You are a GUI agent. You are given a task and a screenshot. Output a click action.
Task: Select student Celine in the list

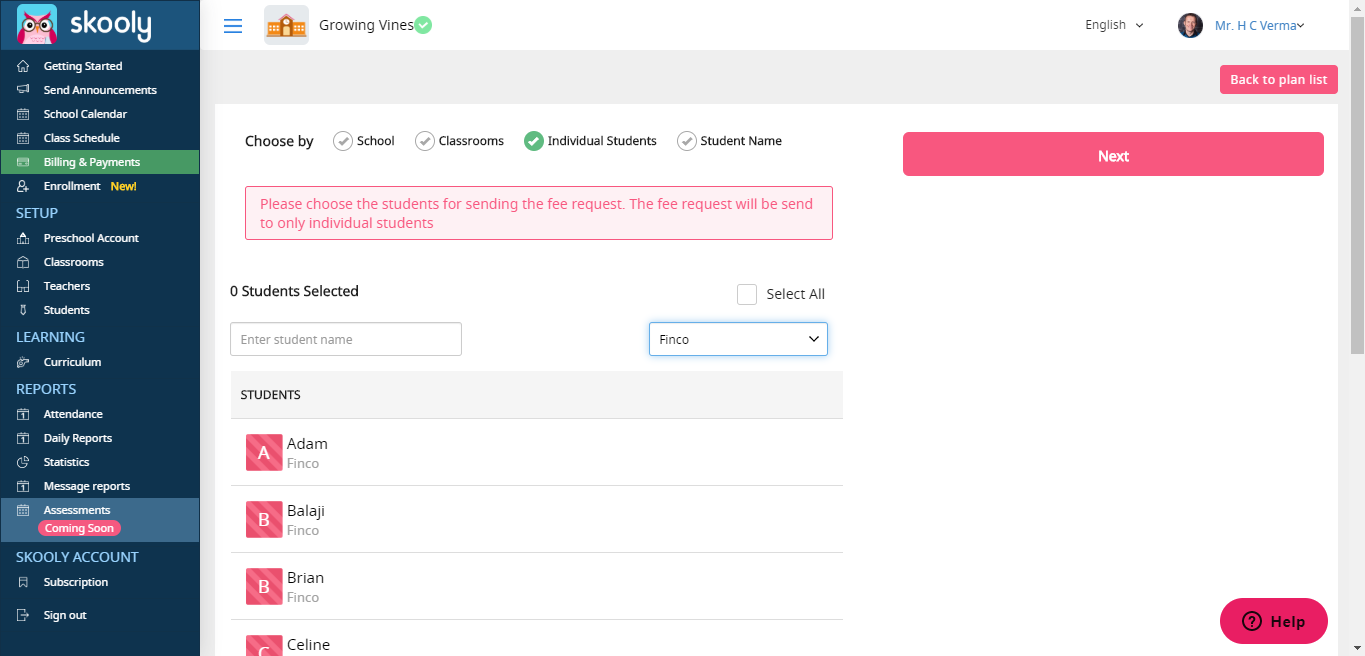537,640
